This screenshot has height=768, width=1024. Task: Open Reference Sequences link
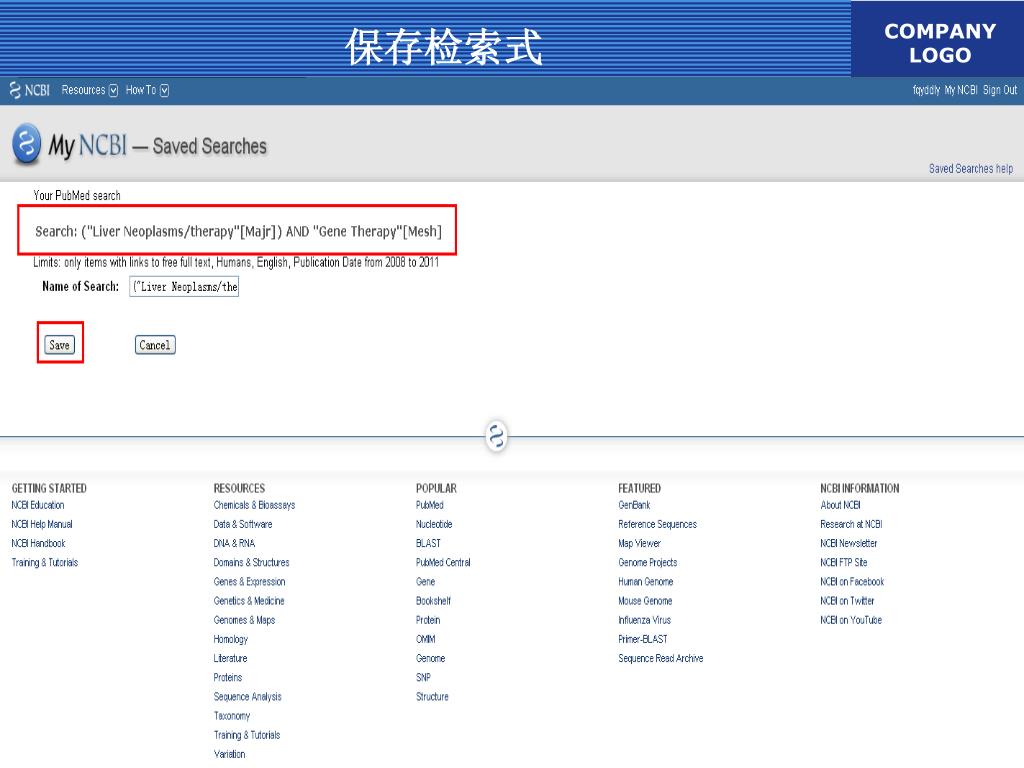[x=658, y=524]
